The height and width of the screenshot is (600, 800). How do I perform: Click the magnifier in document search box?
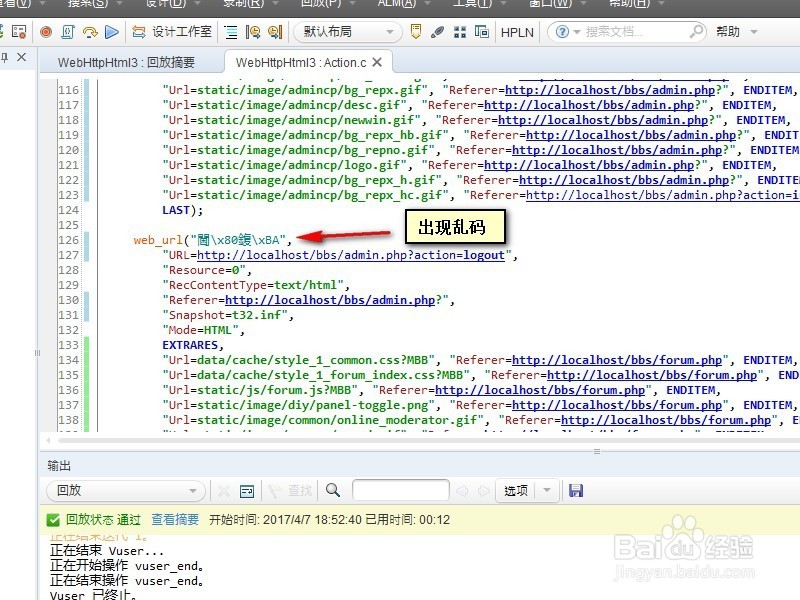coord(696,32)
